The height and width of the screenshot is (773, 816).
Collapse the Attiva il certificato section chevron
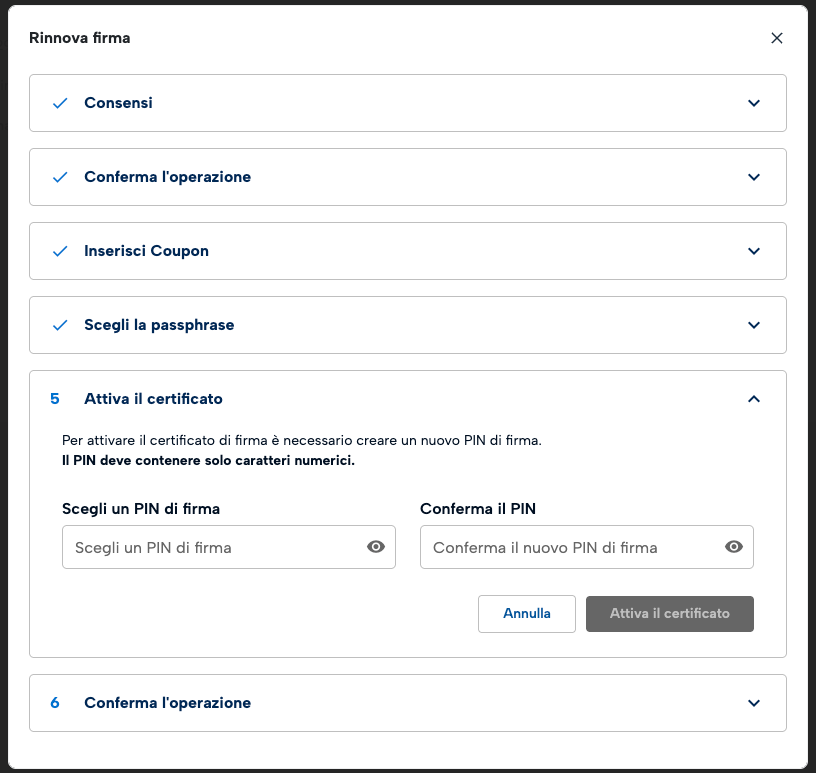(754, 399)
